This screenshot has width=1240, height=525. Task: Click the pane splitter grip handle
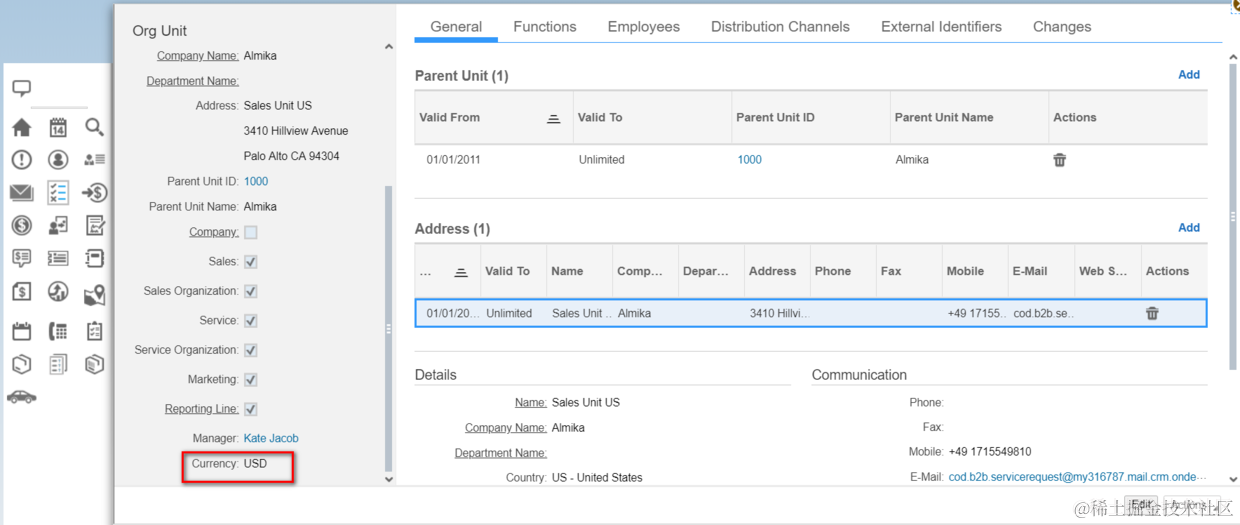pyautogui.click(x=388, y=329)
